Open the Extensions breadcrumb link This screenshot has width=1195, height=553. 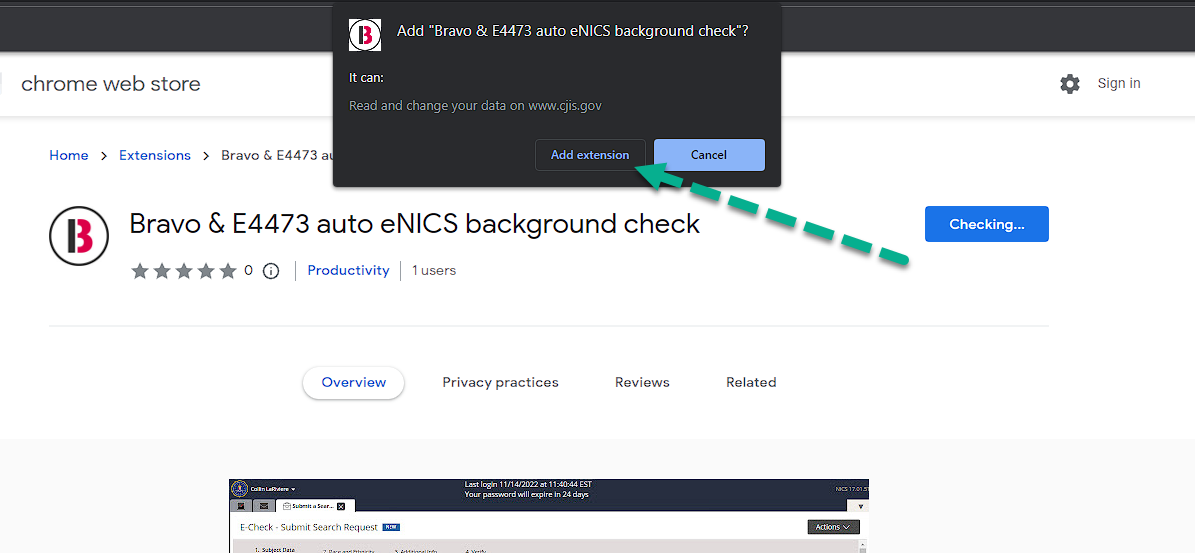[155, 155]
